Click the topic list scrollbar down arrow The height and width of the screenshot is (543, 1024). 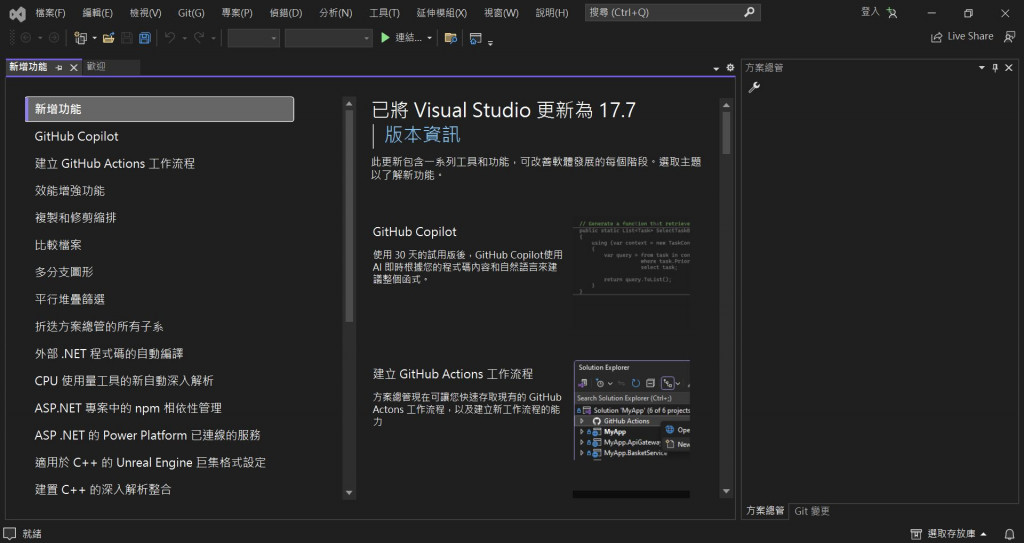(349, 493)
